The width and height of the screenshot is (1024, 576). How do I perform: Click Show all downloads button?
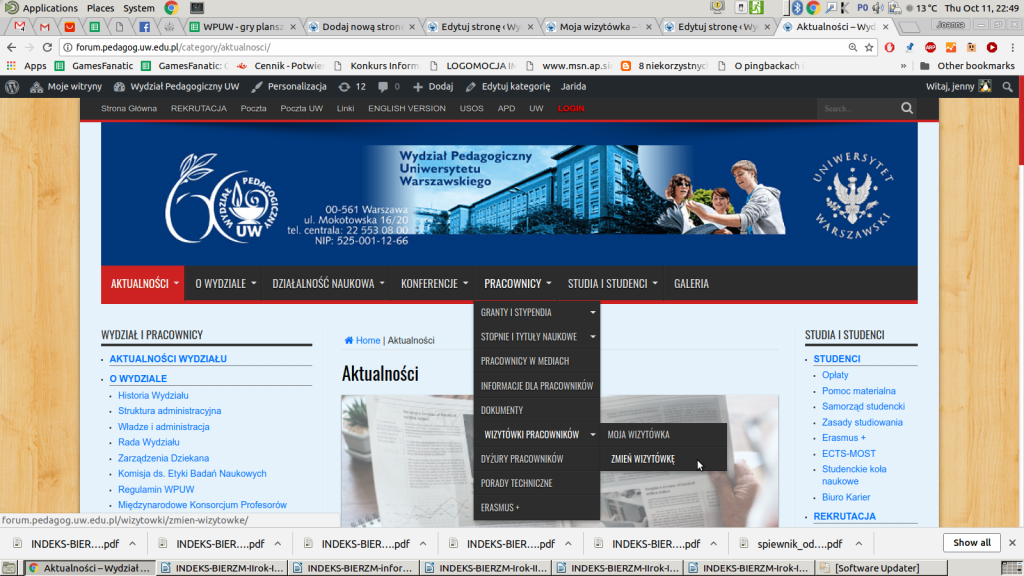tap(972, 543)
